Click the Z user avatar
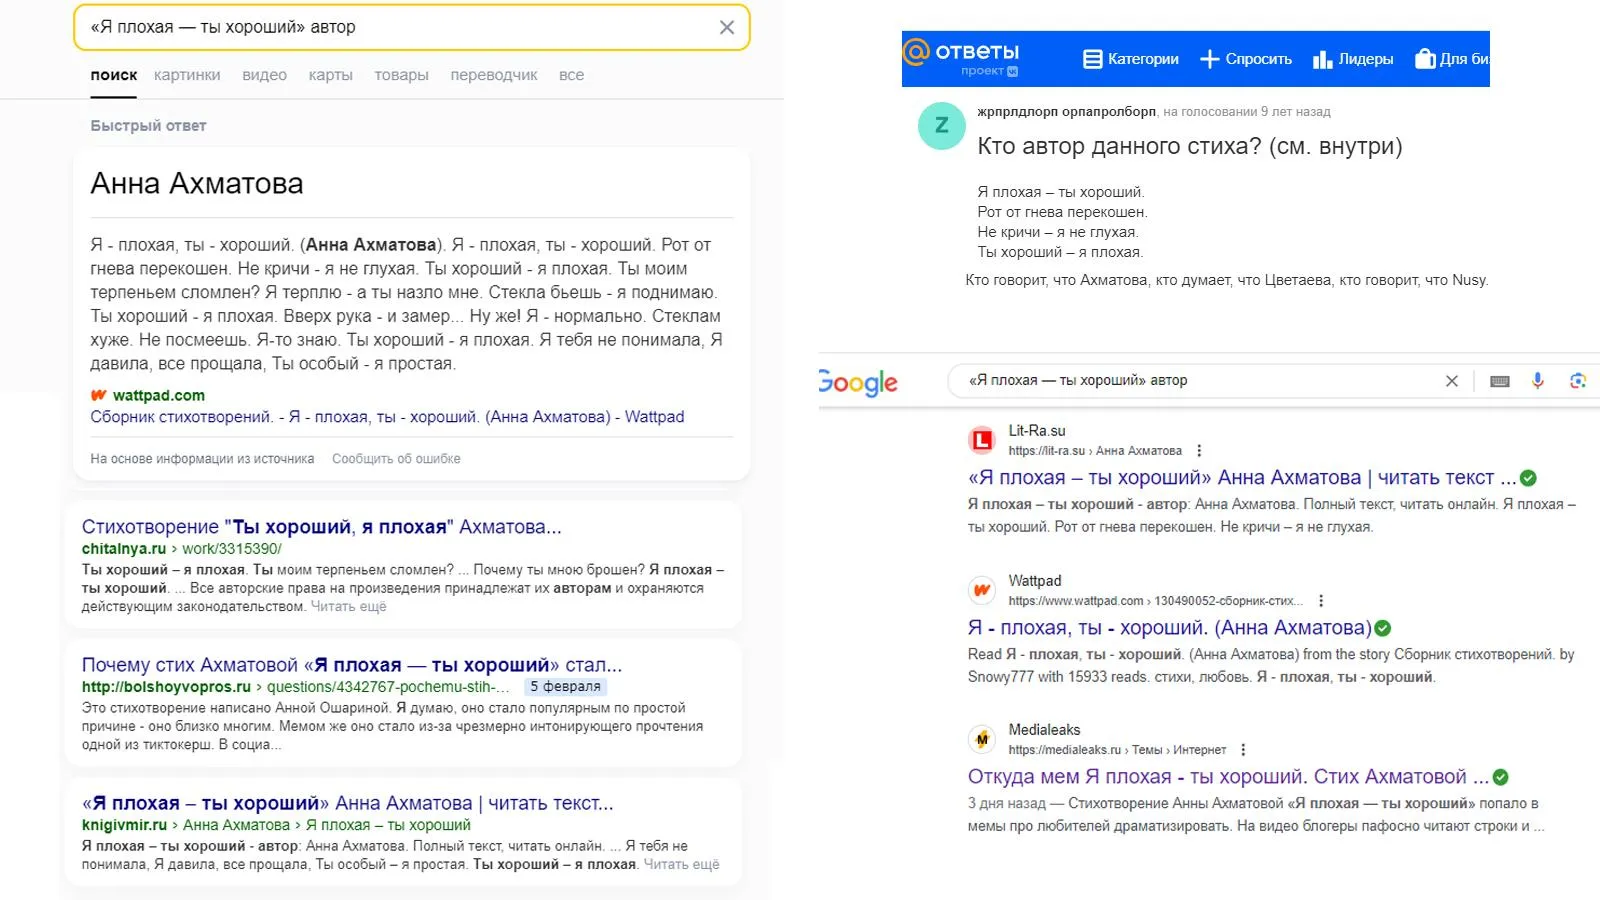 [x=942, y=126]
